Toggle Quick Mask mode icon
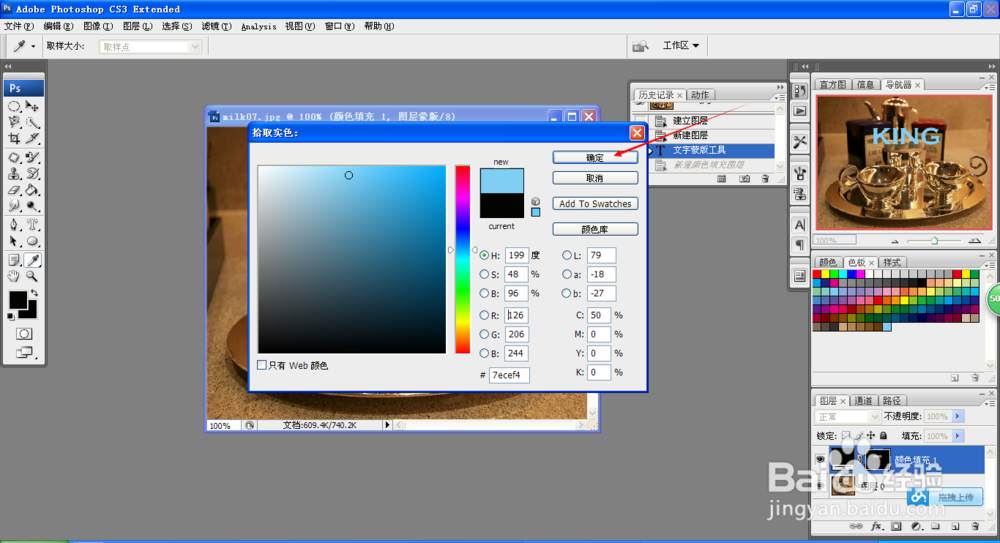The width and height of the screenshot is (1000, 543). click(x=24, y=334)
